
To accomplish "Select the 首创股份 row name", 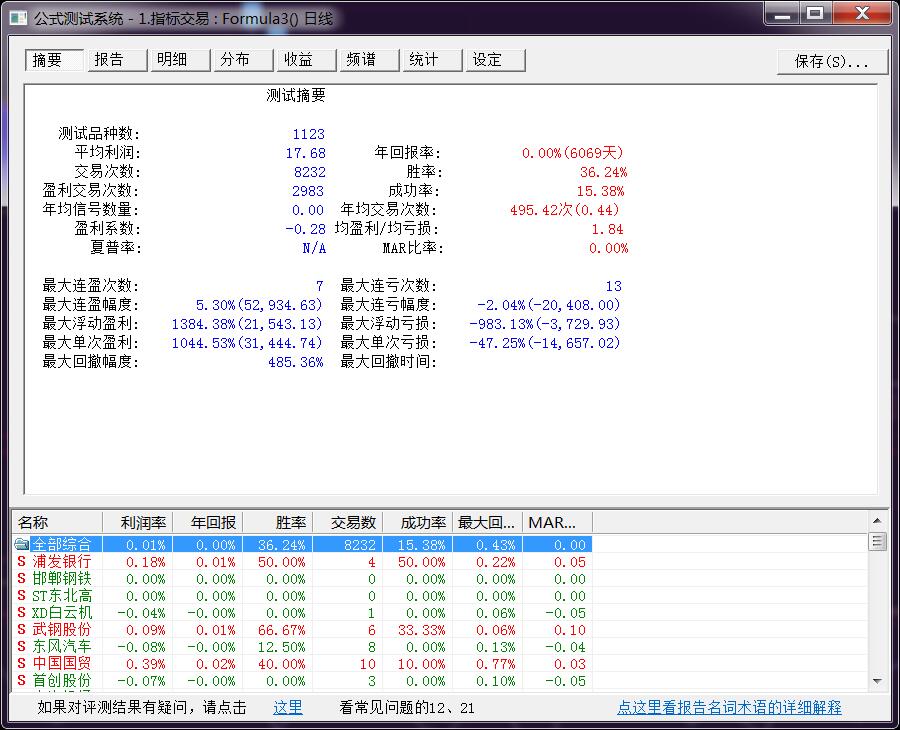I will tap(61, 681).
